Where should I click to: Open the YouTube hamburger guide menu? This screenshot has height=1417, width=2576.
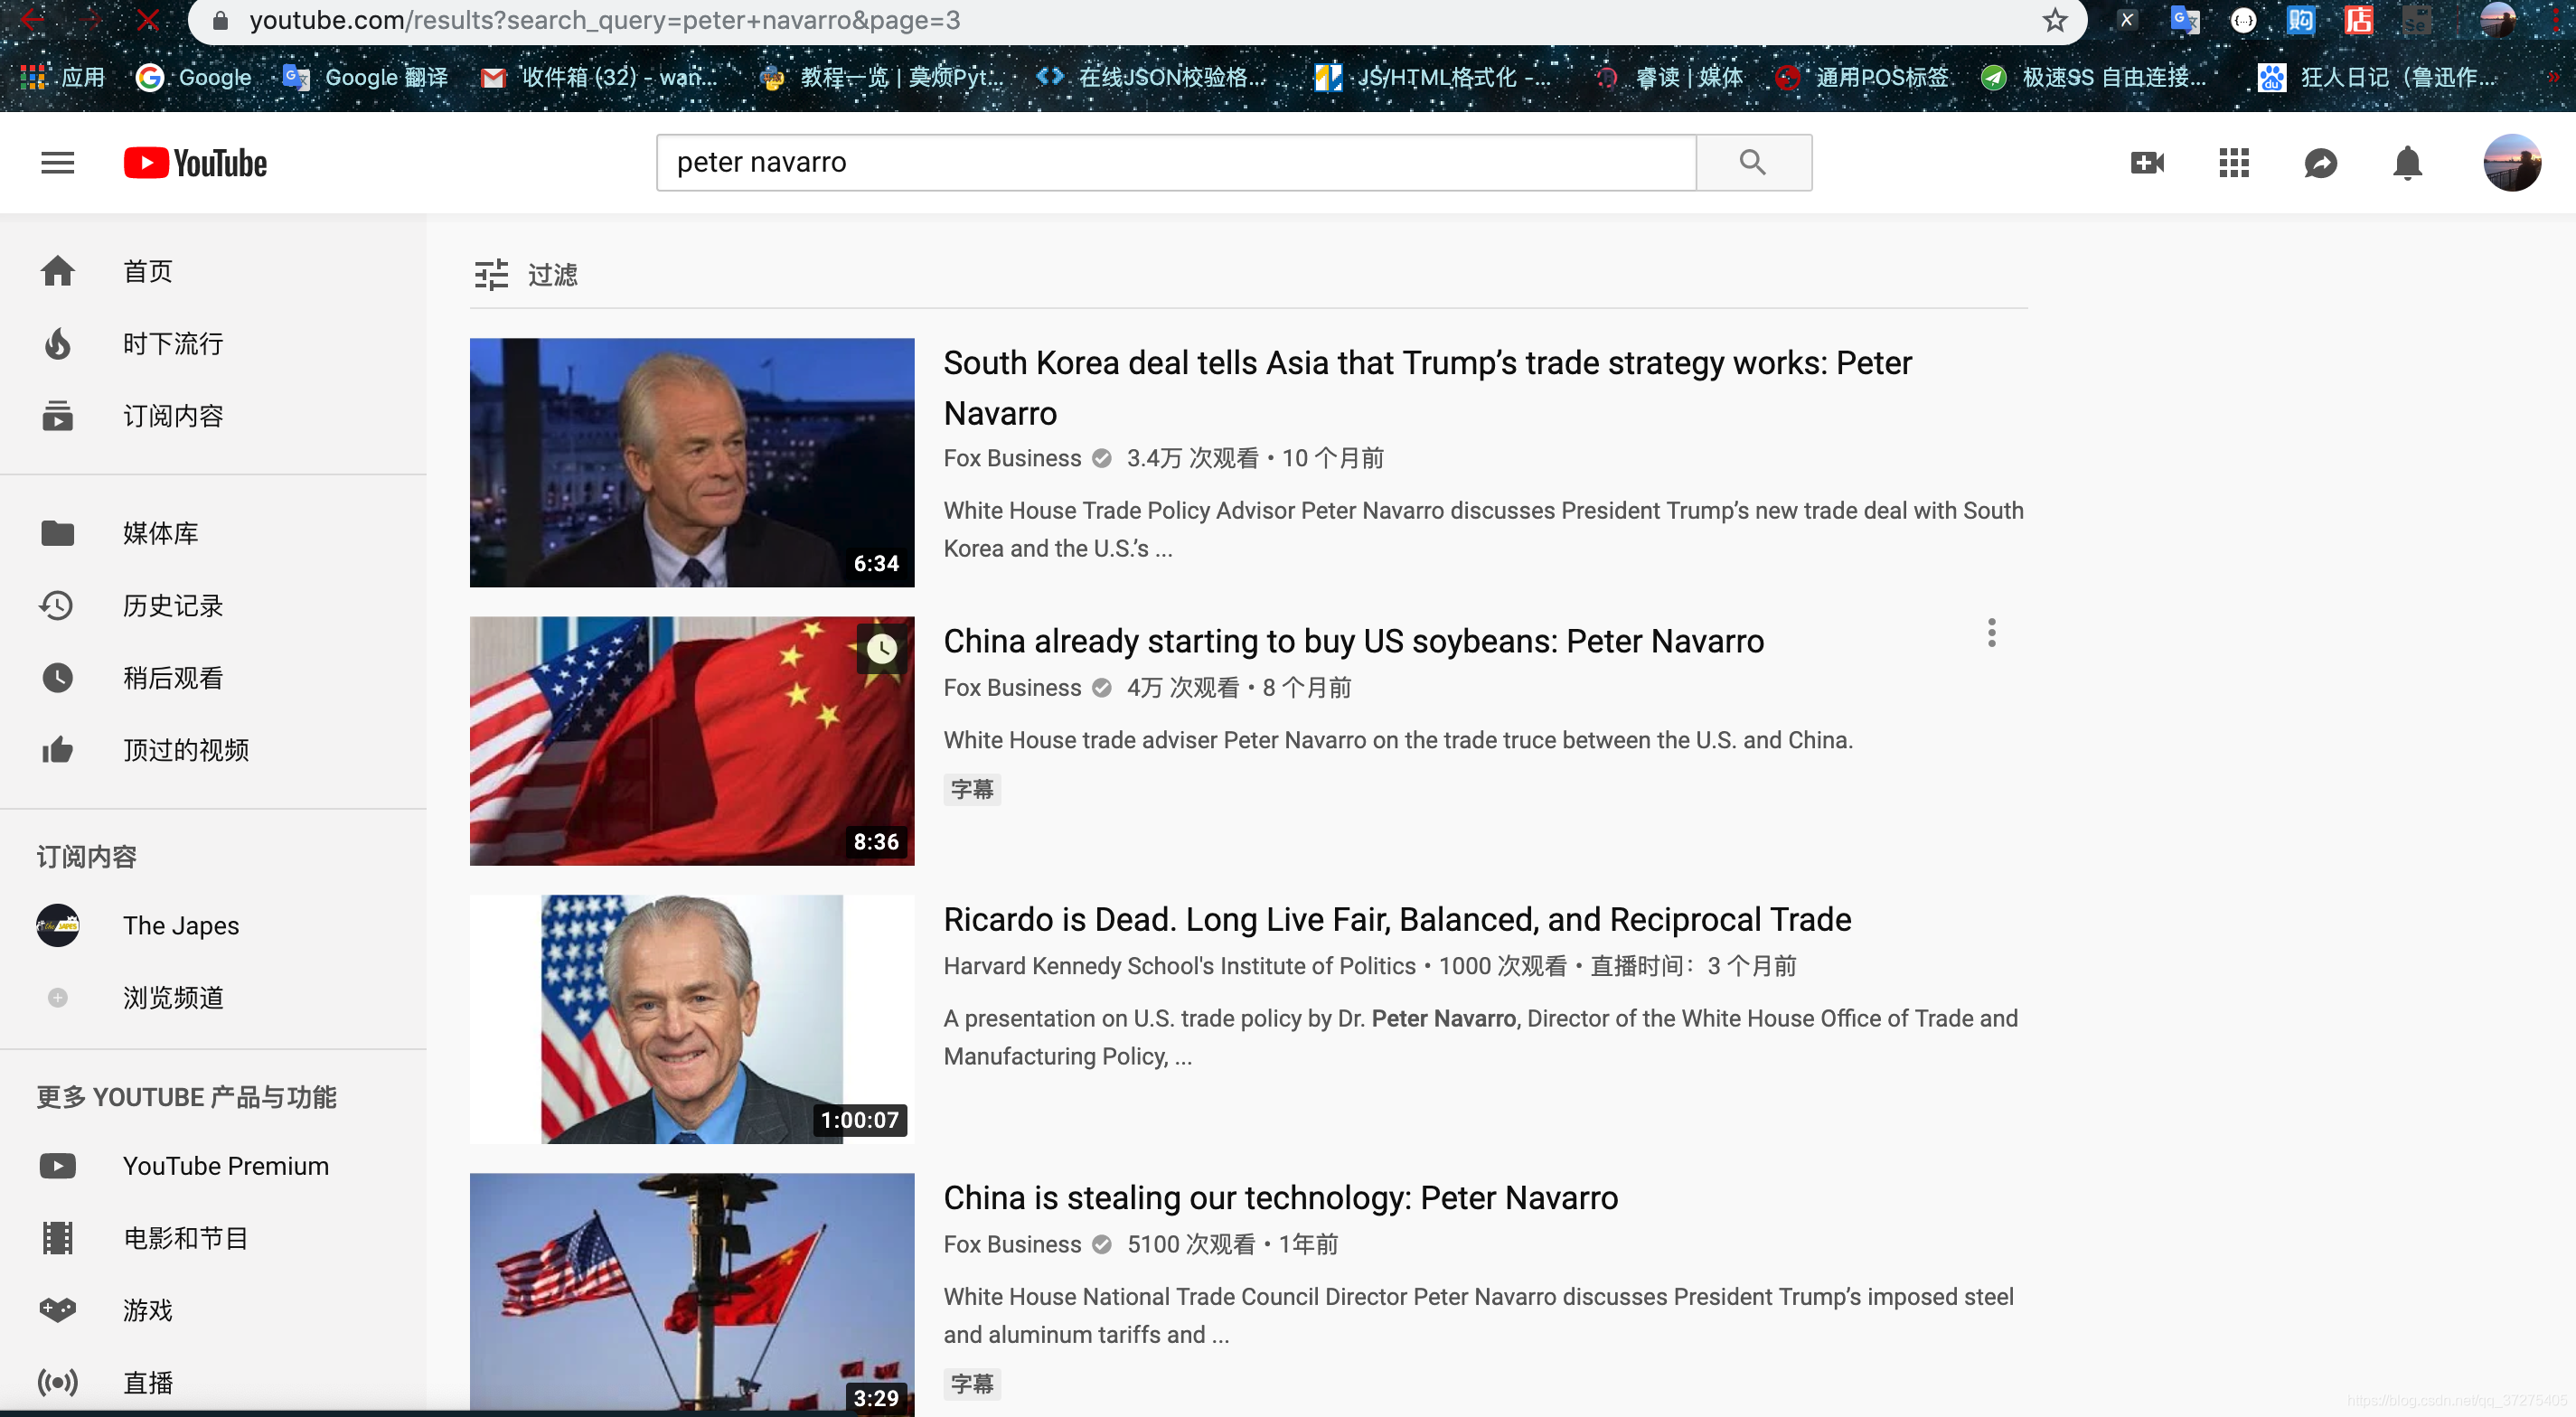pyautogui.click(x=57, y=162)
